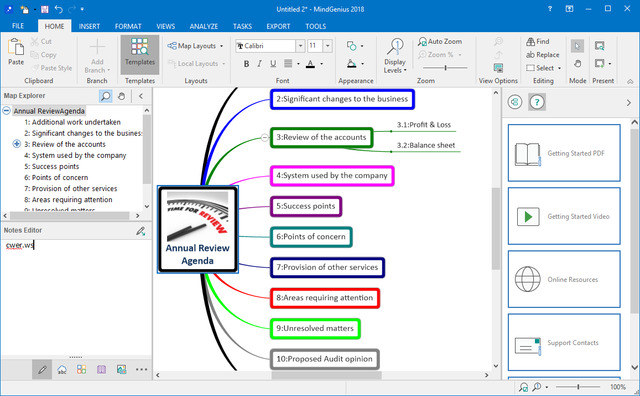Click the Find binoculars icon

[x=531, y=41]
